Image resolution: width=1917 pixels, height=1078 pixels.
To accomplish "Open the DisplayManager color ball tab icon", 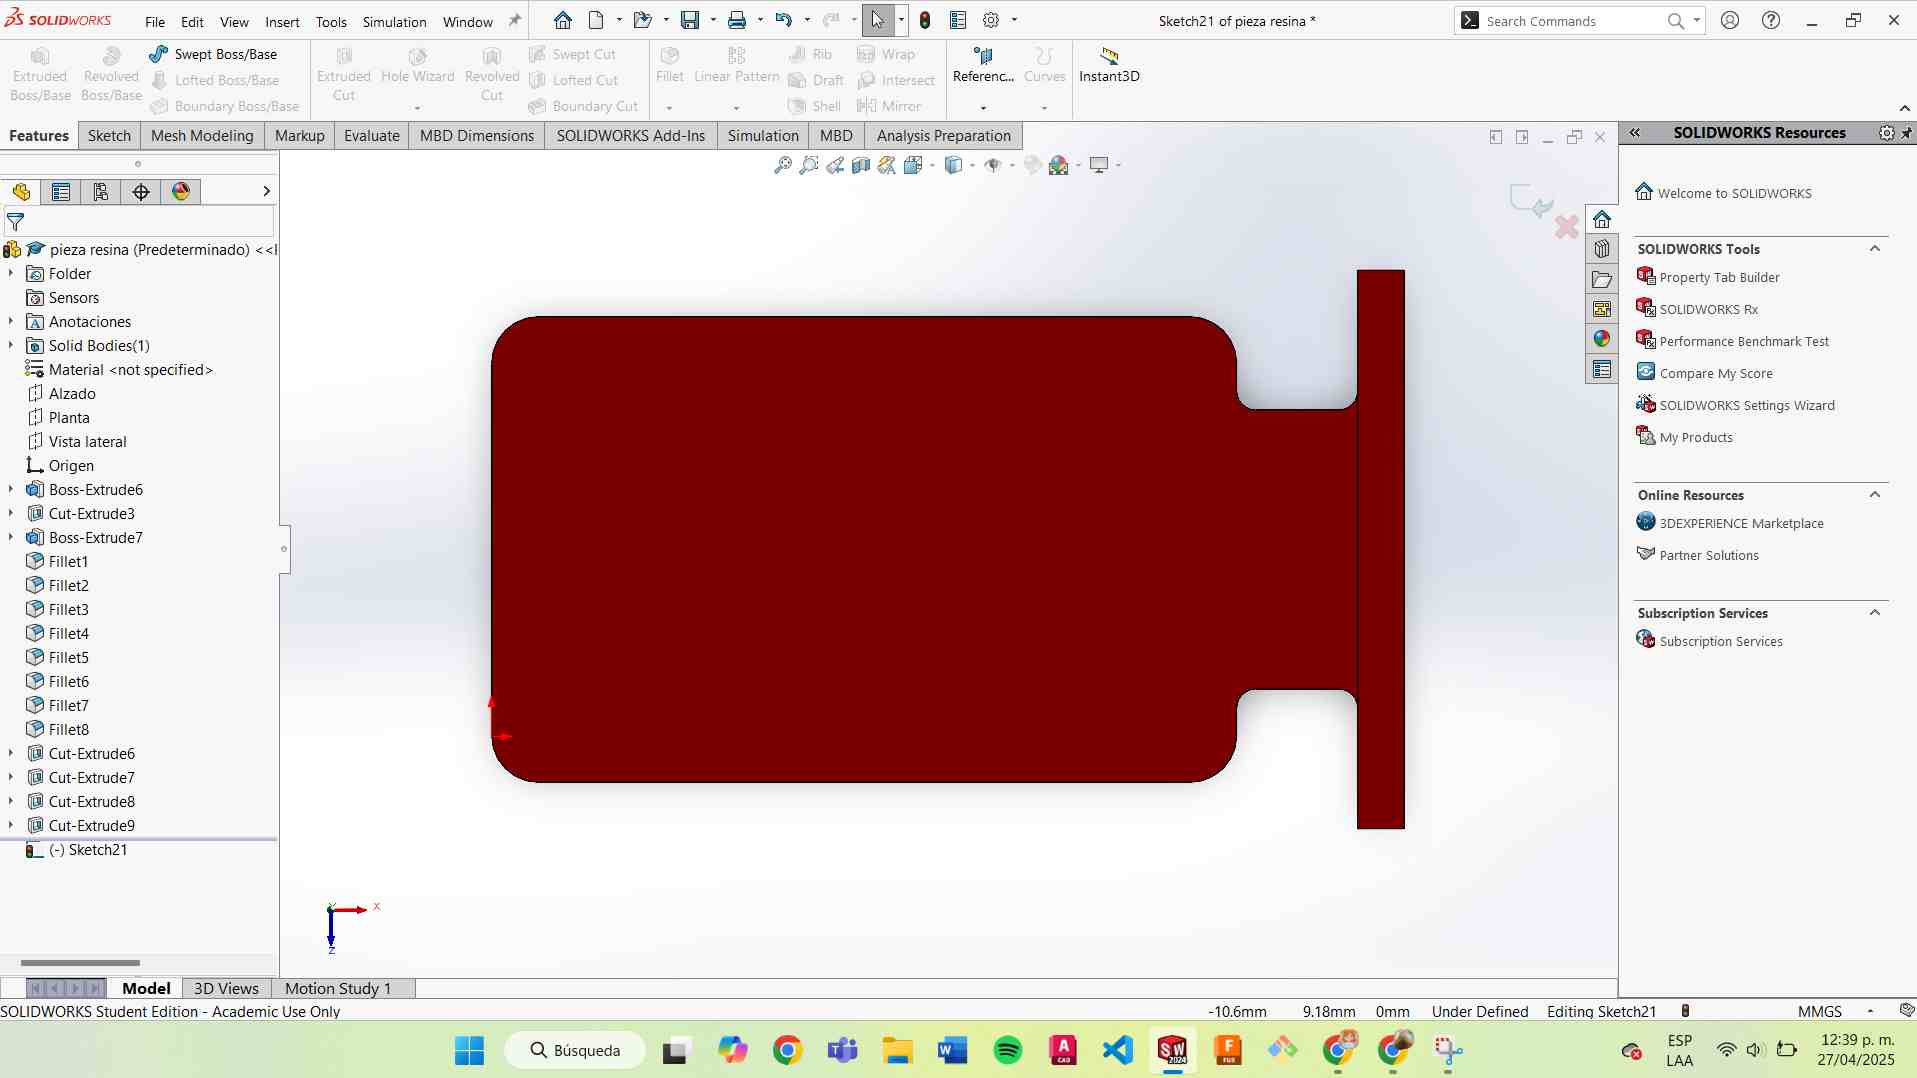I will click(181, 192).
